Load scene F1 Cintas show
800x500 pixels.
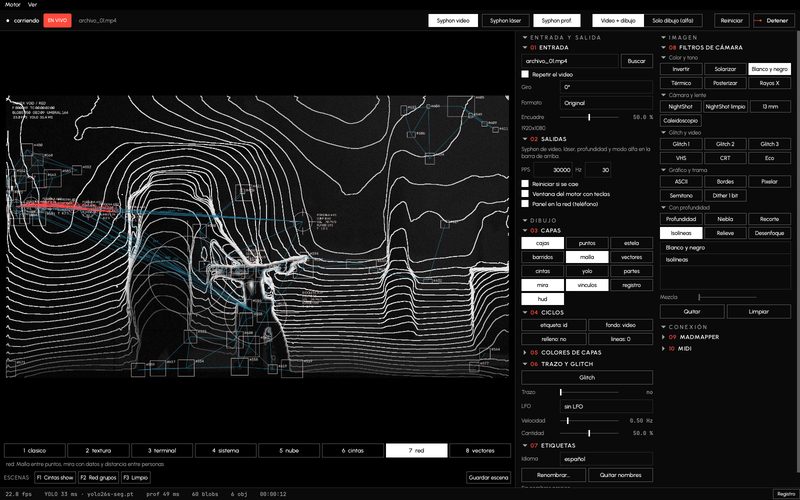[x=55, y=478]
